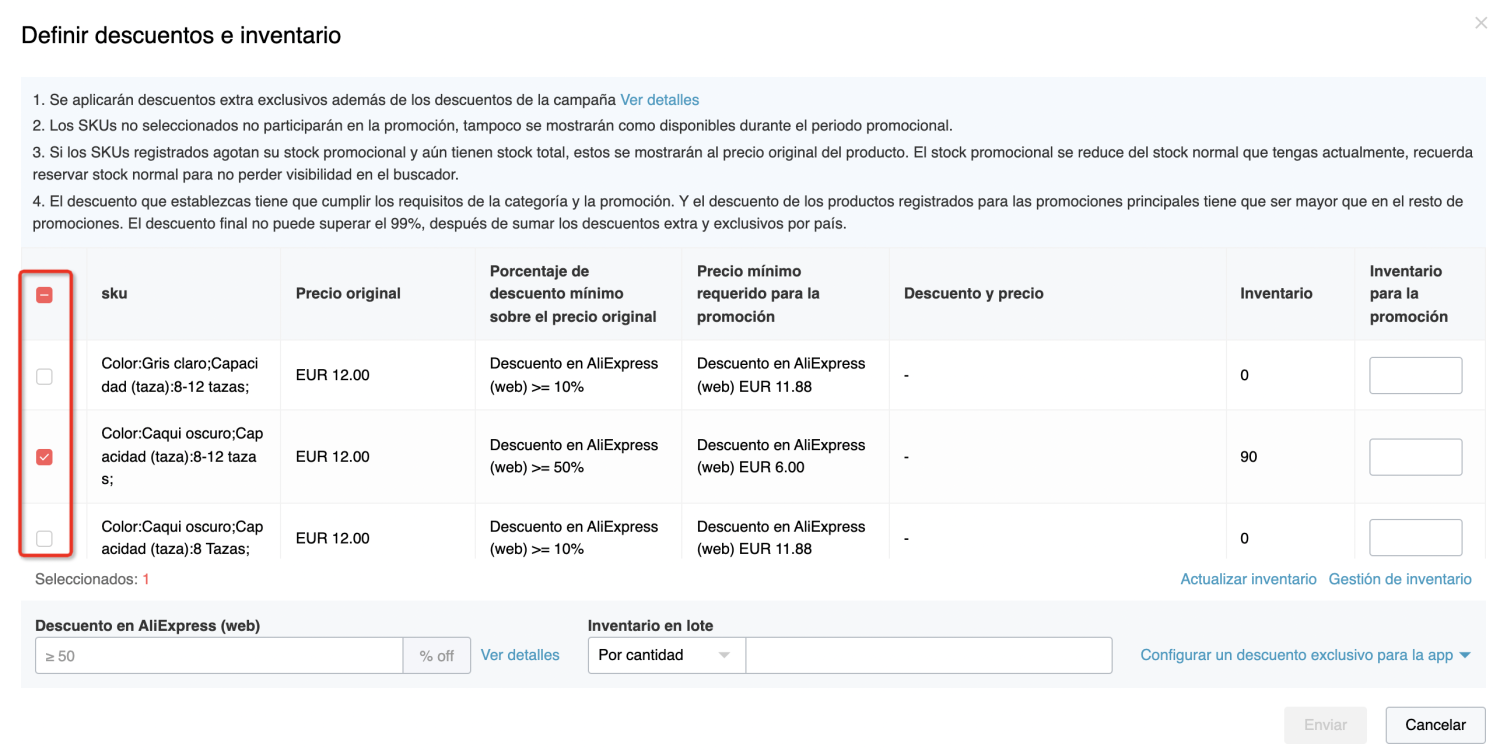Click the Inventario para la promoción column header
The image size is (1500, 751).
(x=1408, y=293)
